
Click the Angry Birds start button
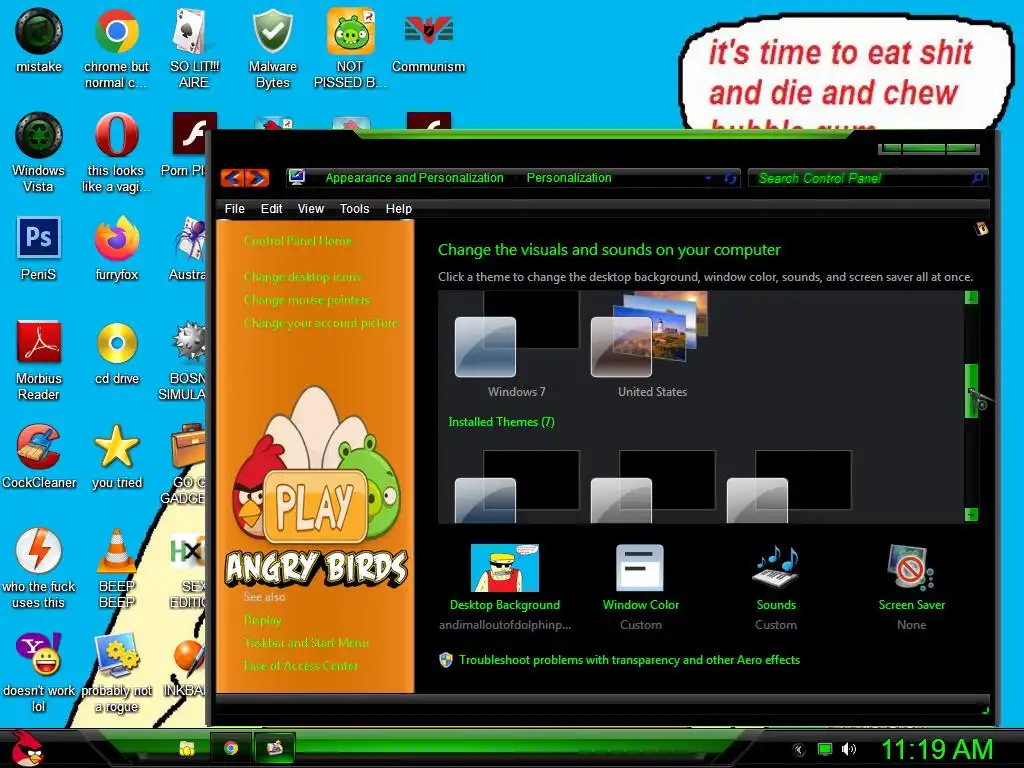(26, 748)
